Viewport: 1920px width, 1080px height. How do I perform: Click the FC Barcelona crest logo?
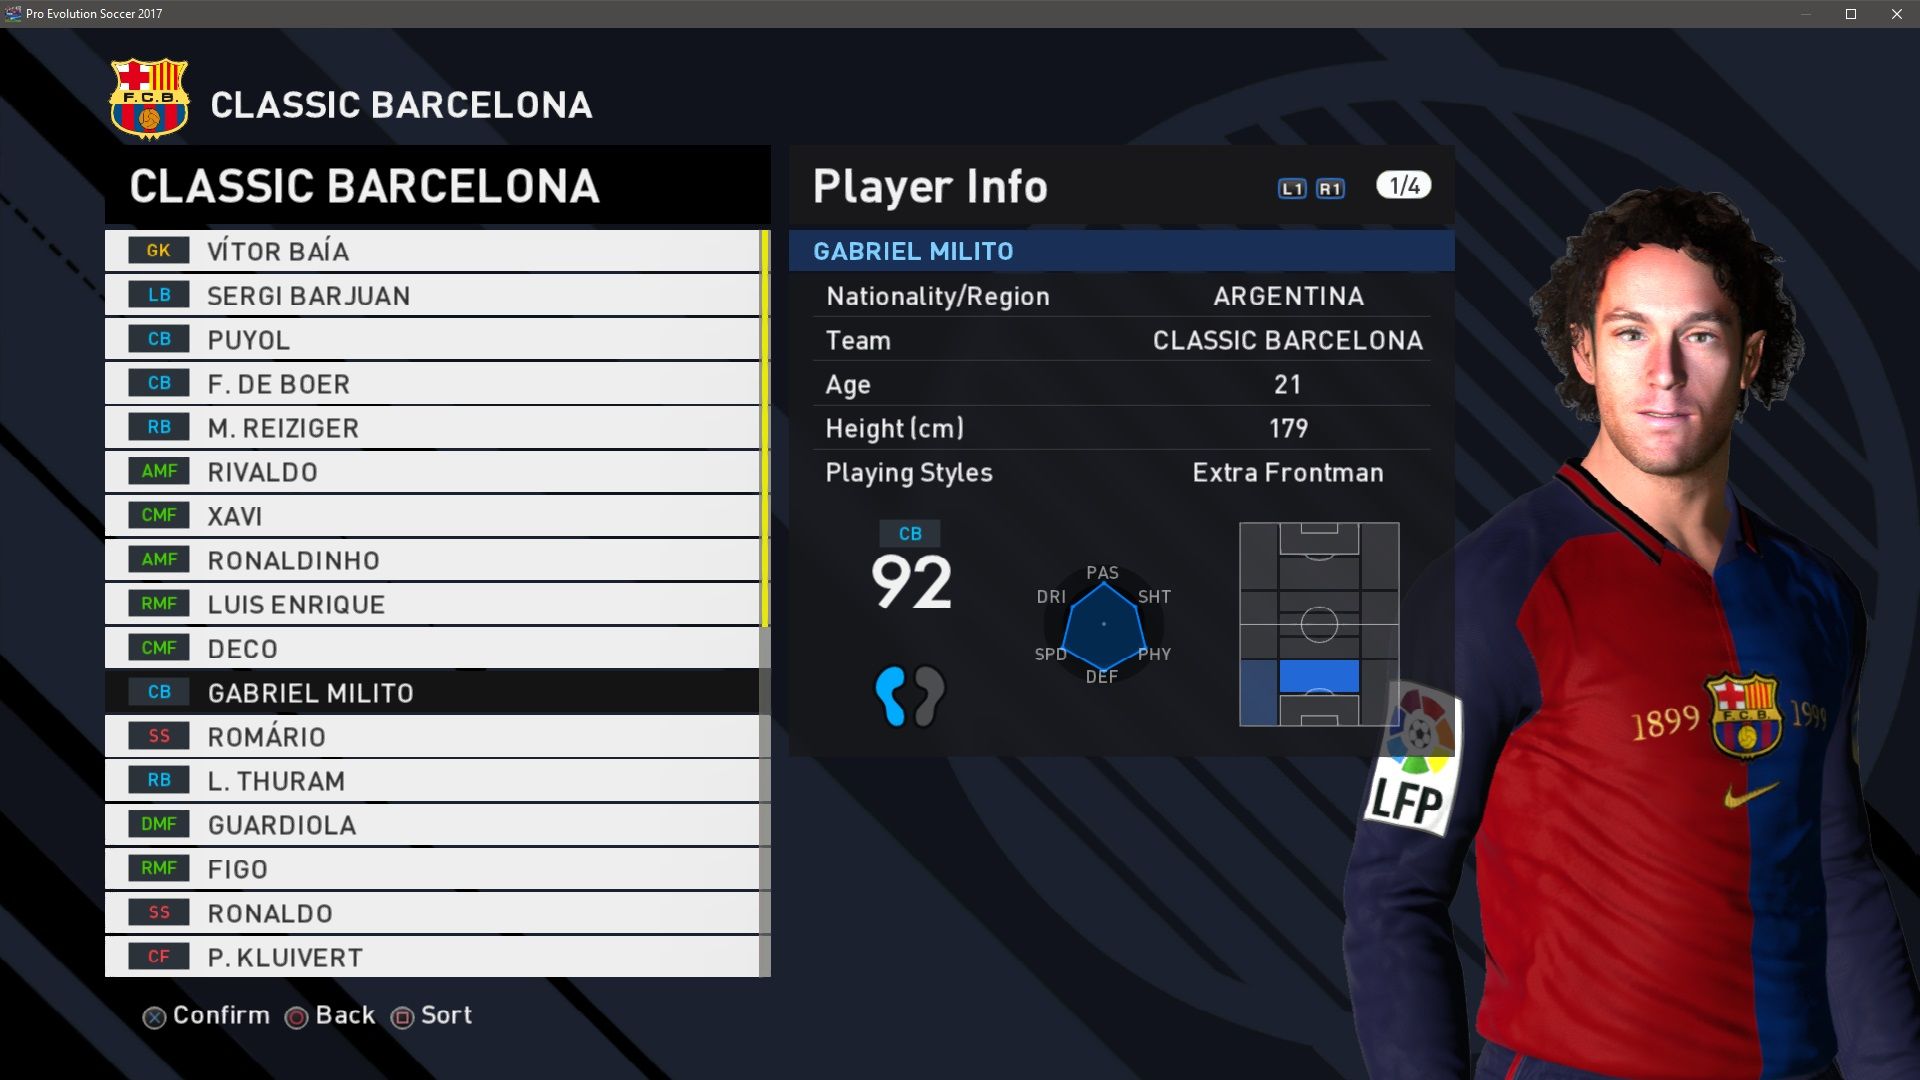point(149,99)
